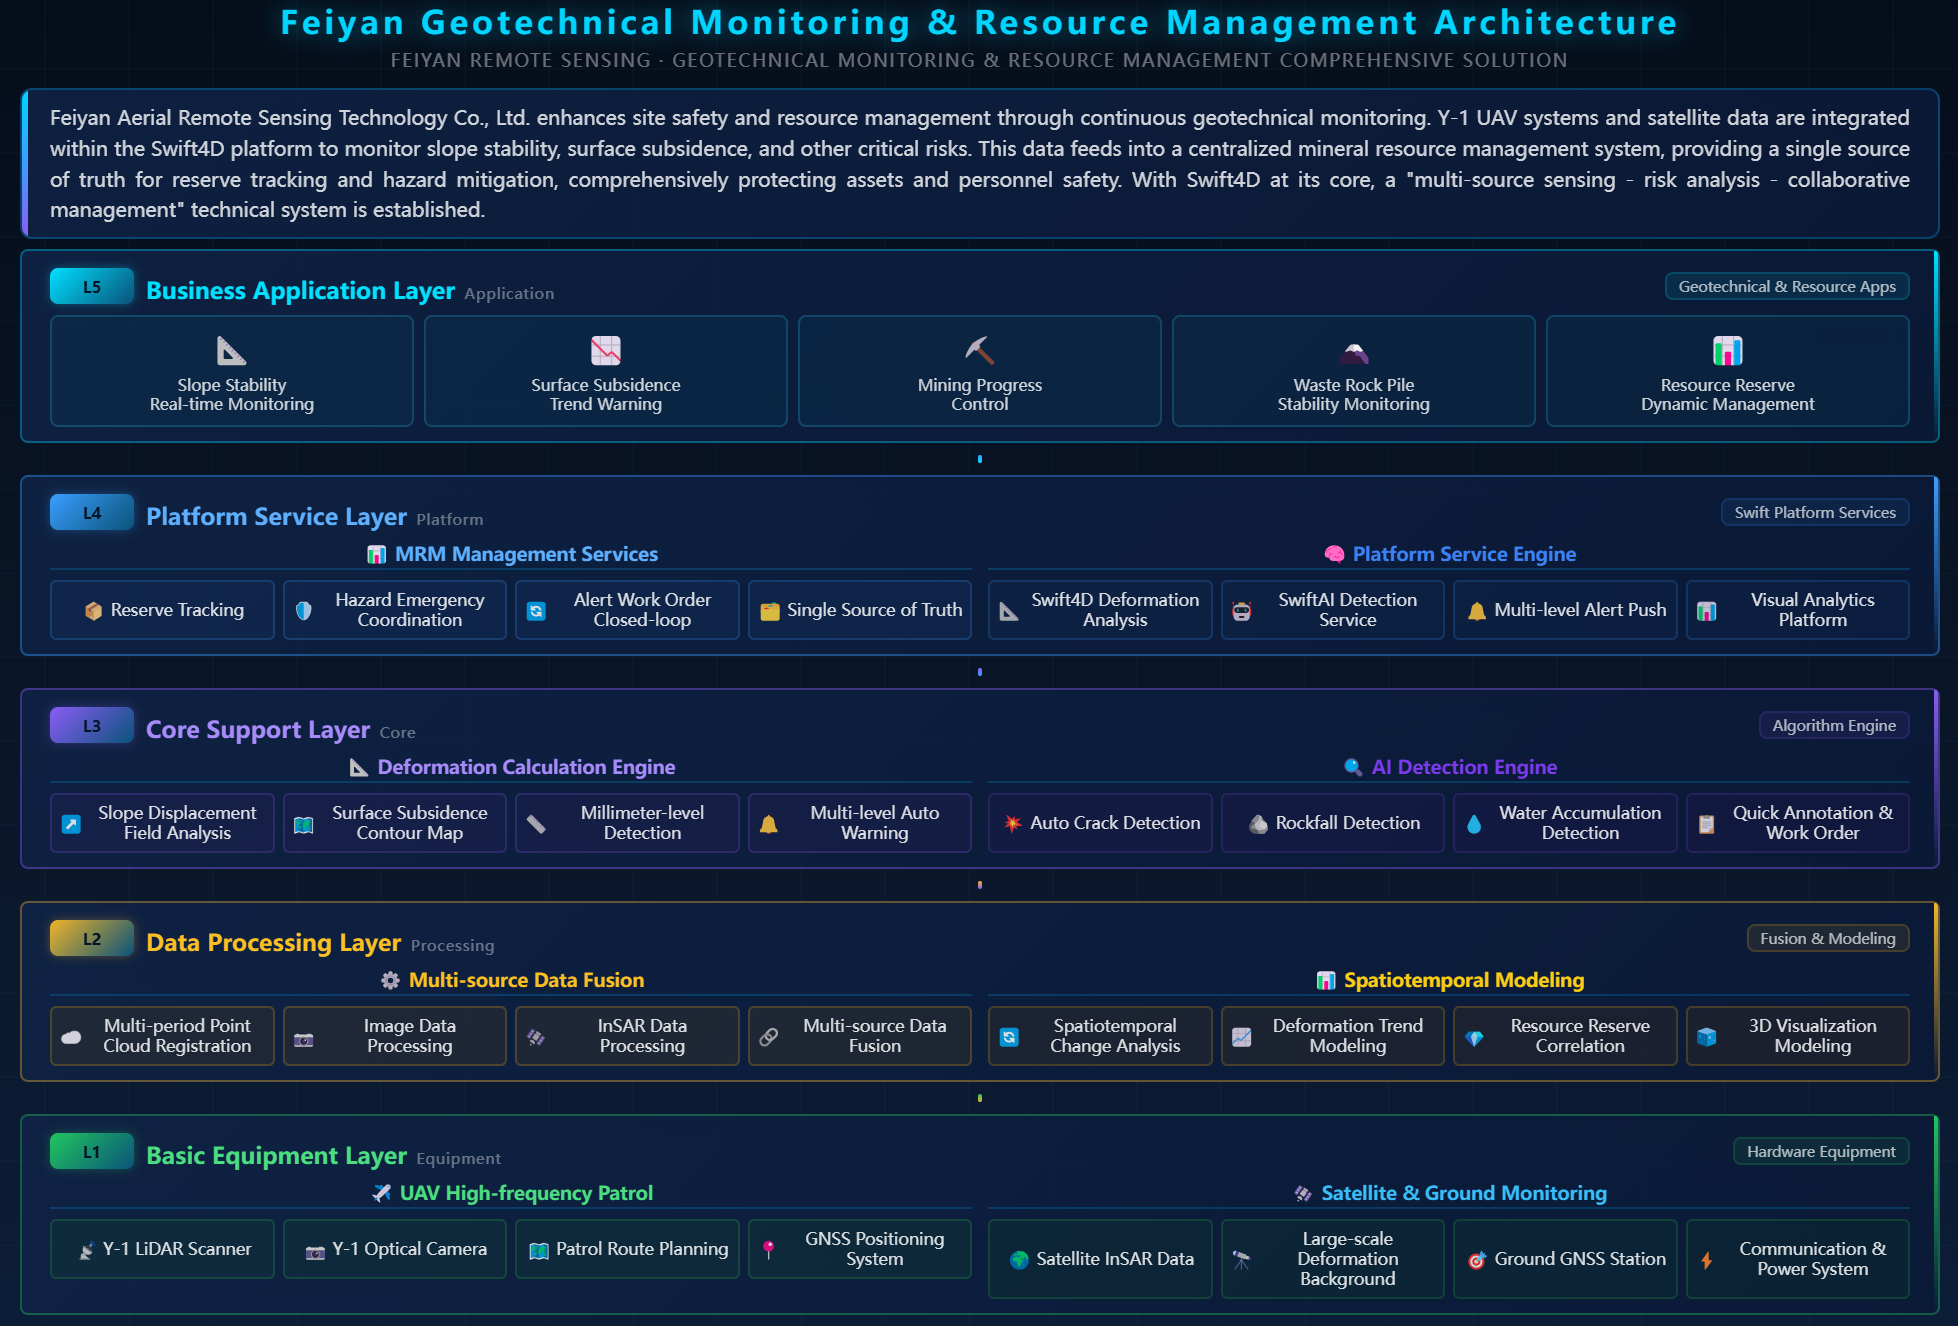The height and width of the screenshot is (1326, 1958).
Task: Select the Deformation Trend Modeling card
Action: coord(1333,1036)
